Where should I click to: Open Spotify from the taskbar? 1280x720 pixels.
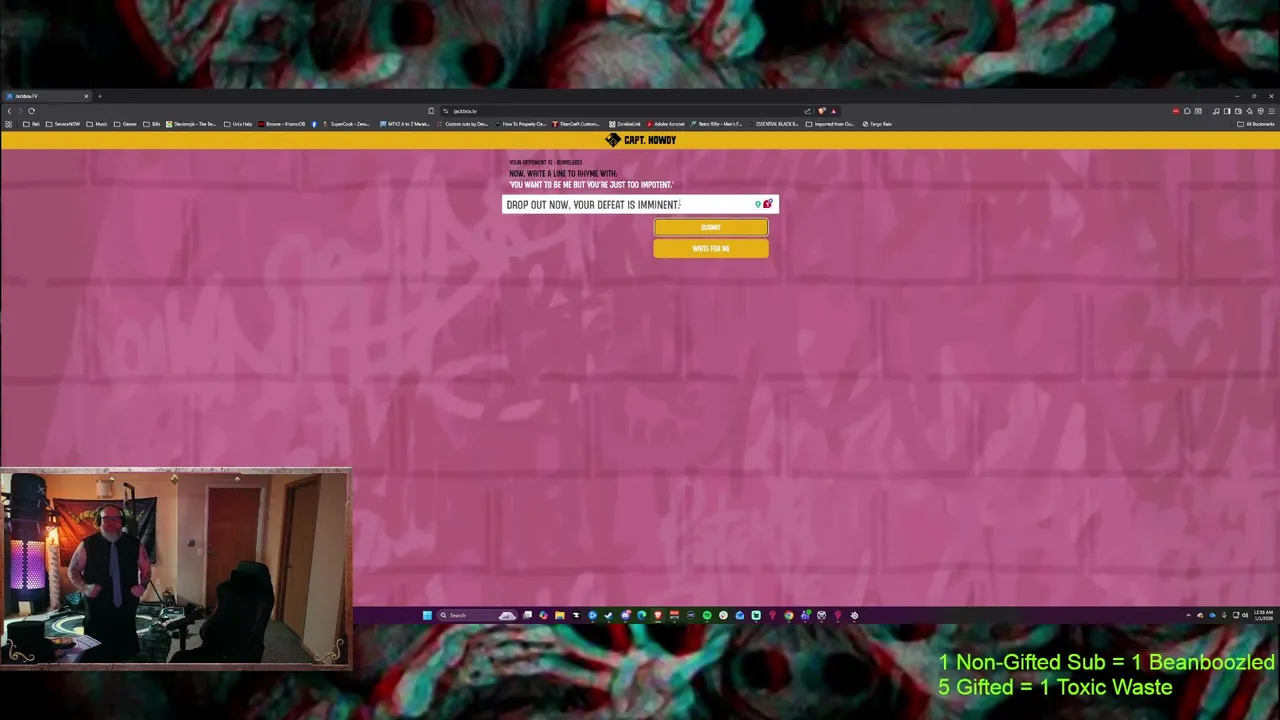point(707,615)
